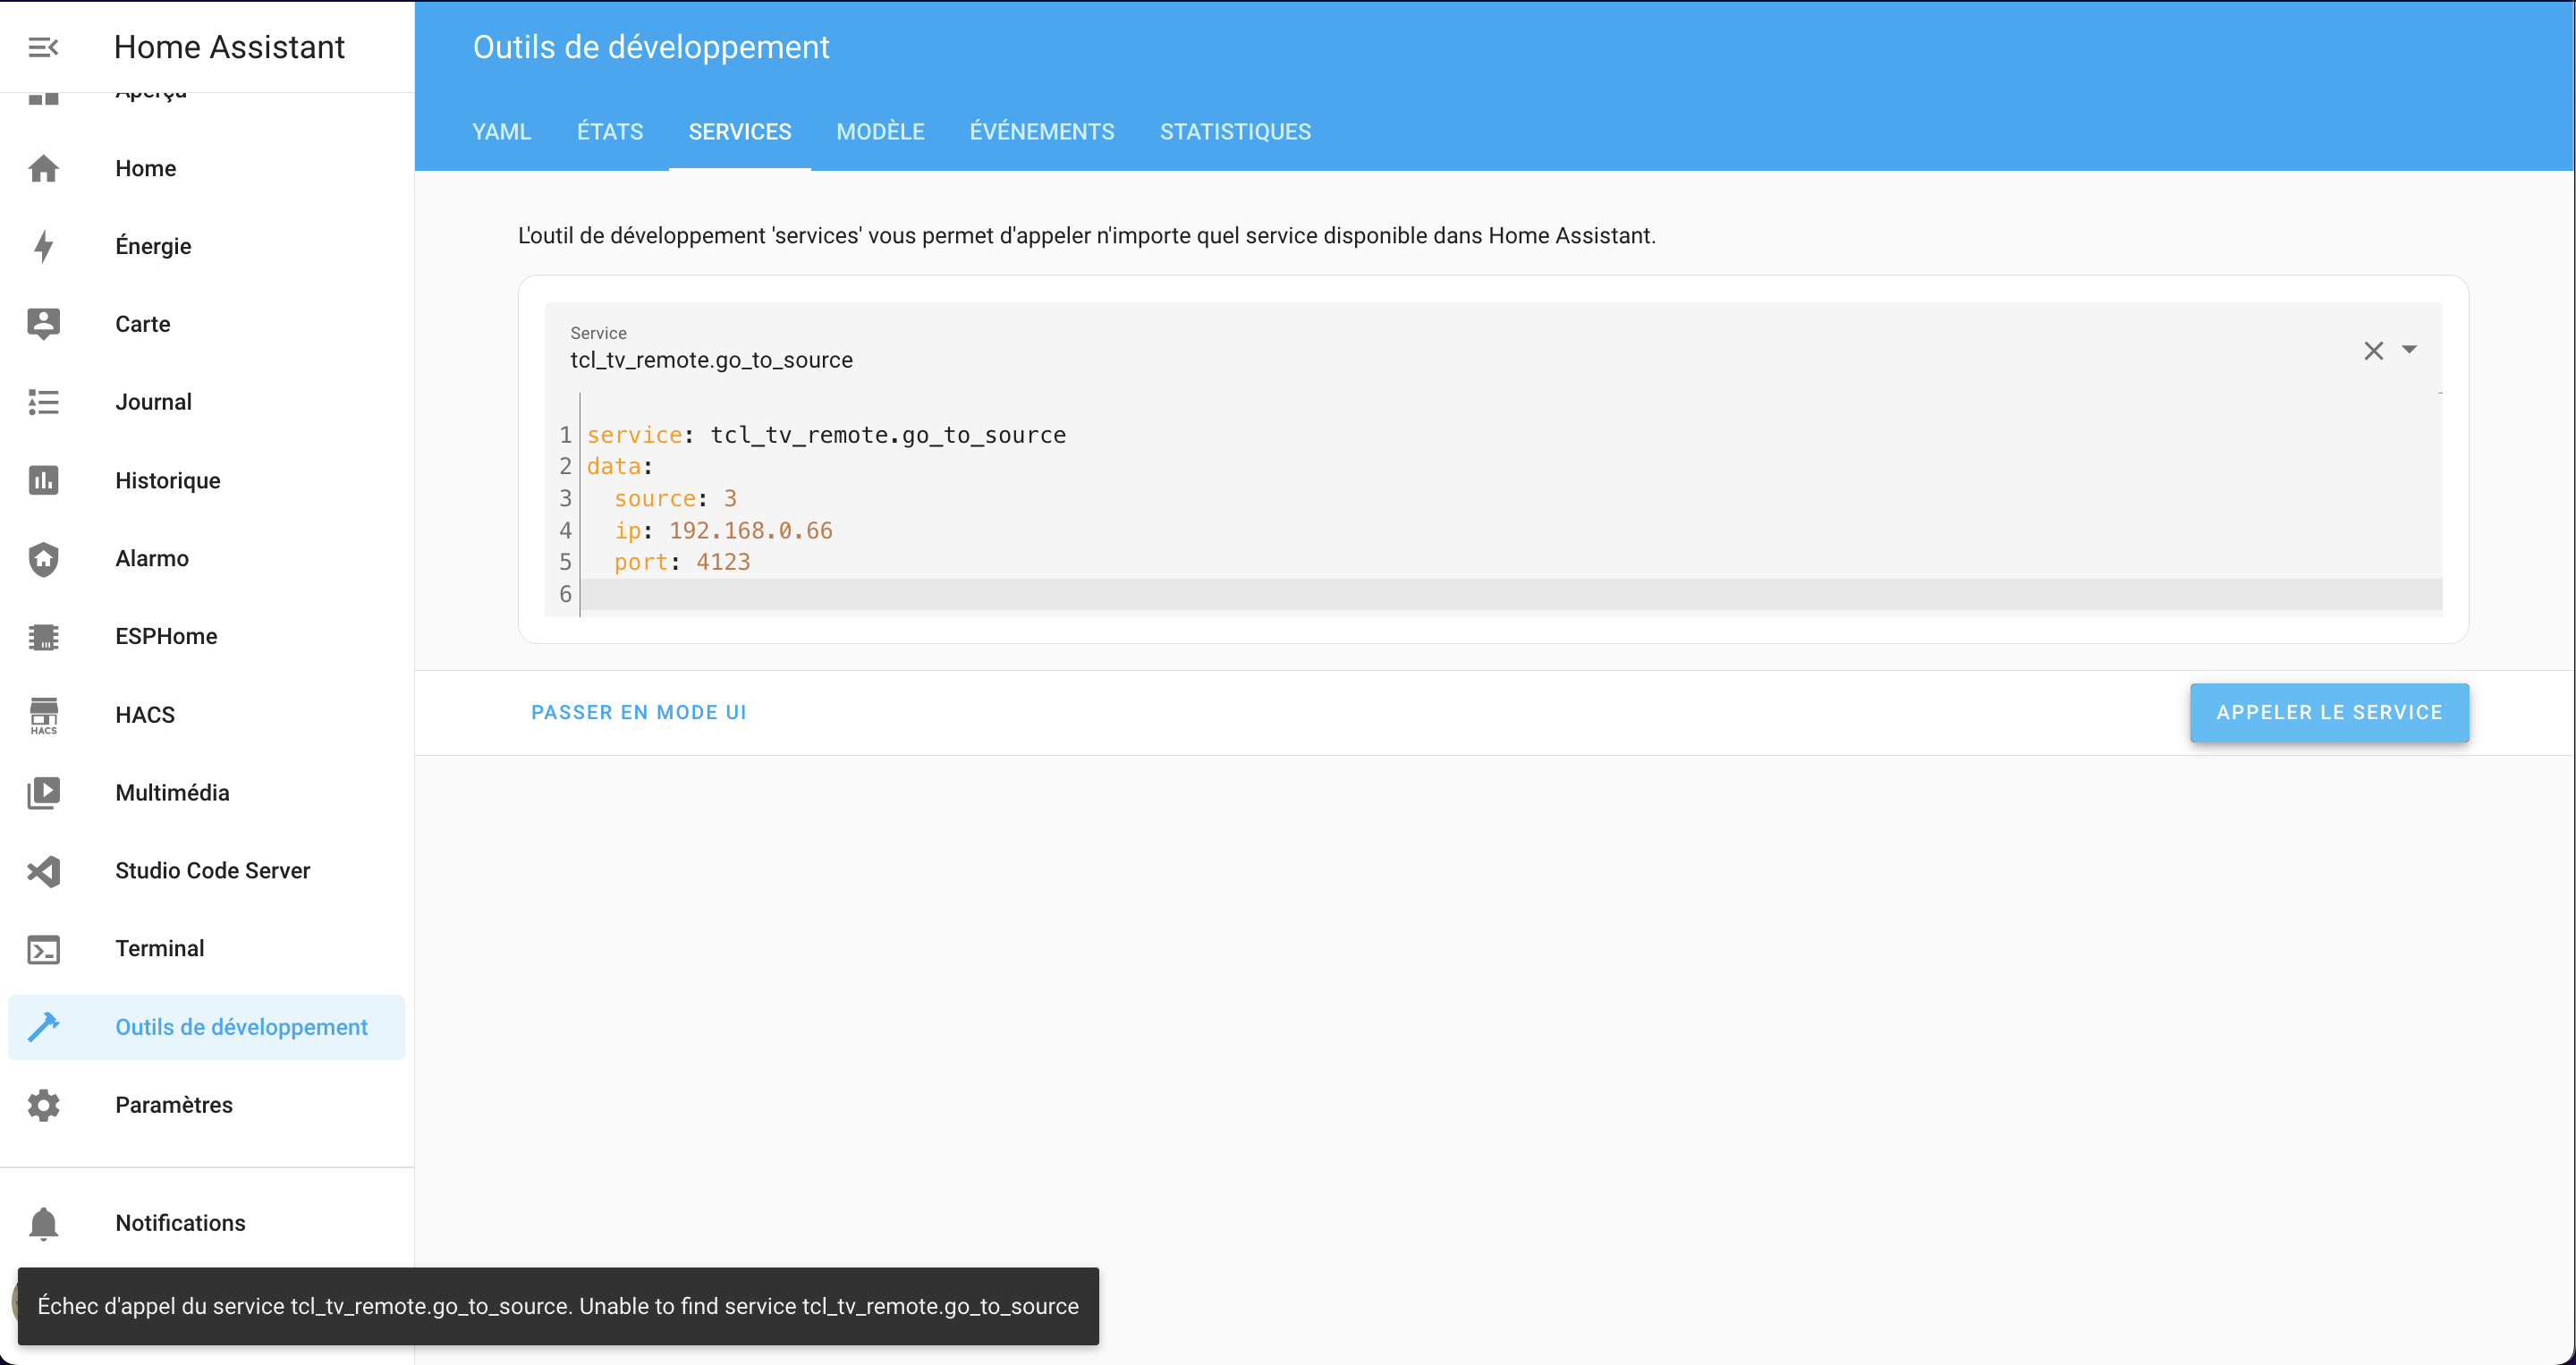The image size is (2576, 1365).
Task: Clear the selected service with the X
Action: click(x=2374, y=350)
